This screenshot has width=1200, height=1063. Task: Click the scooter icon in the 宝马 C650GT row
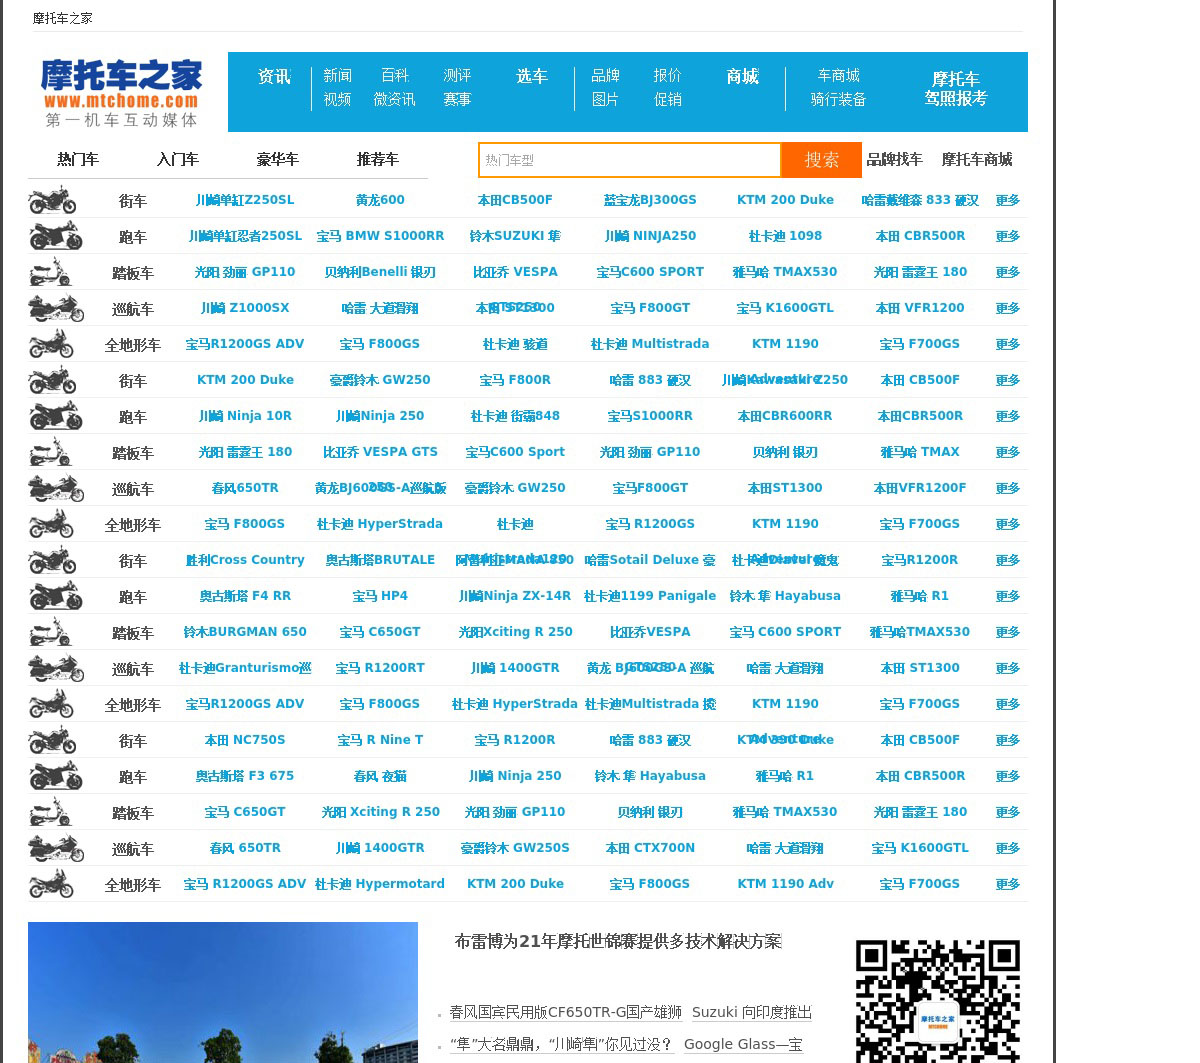coord(50,812)
